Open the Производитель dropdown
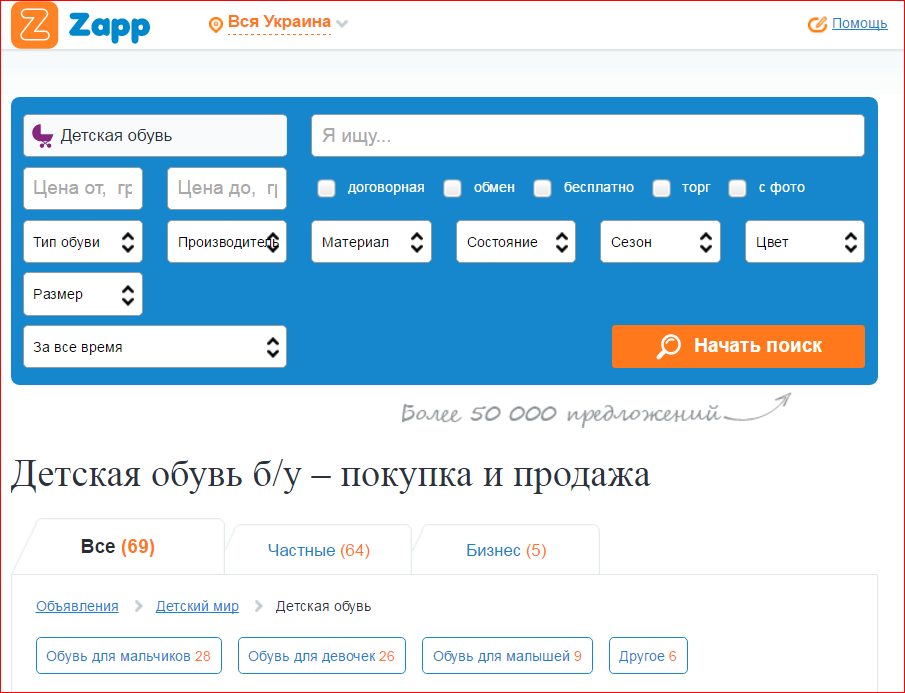Viewport: 905px width, 693px height. coord(227,242)
